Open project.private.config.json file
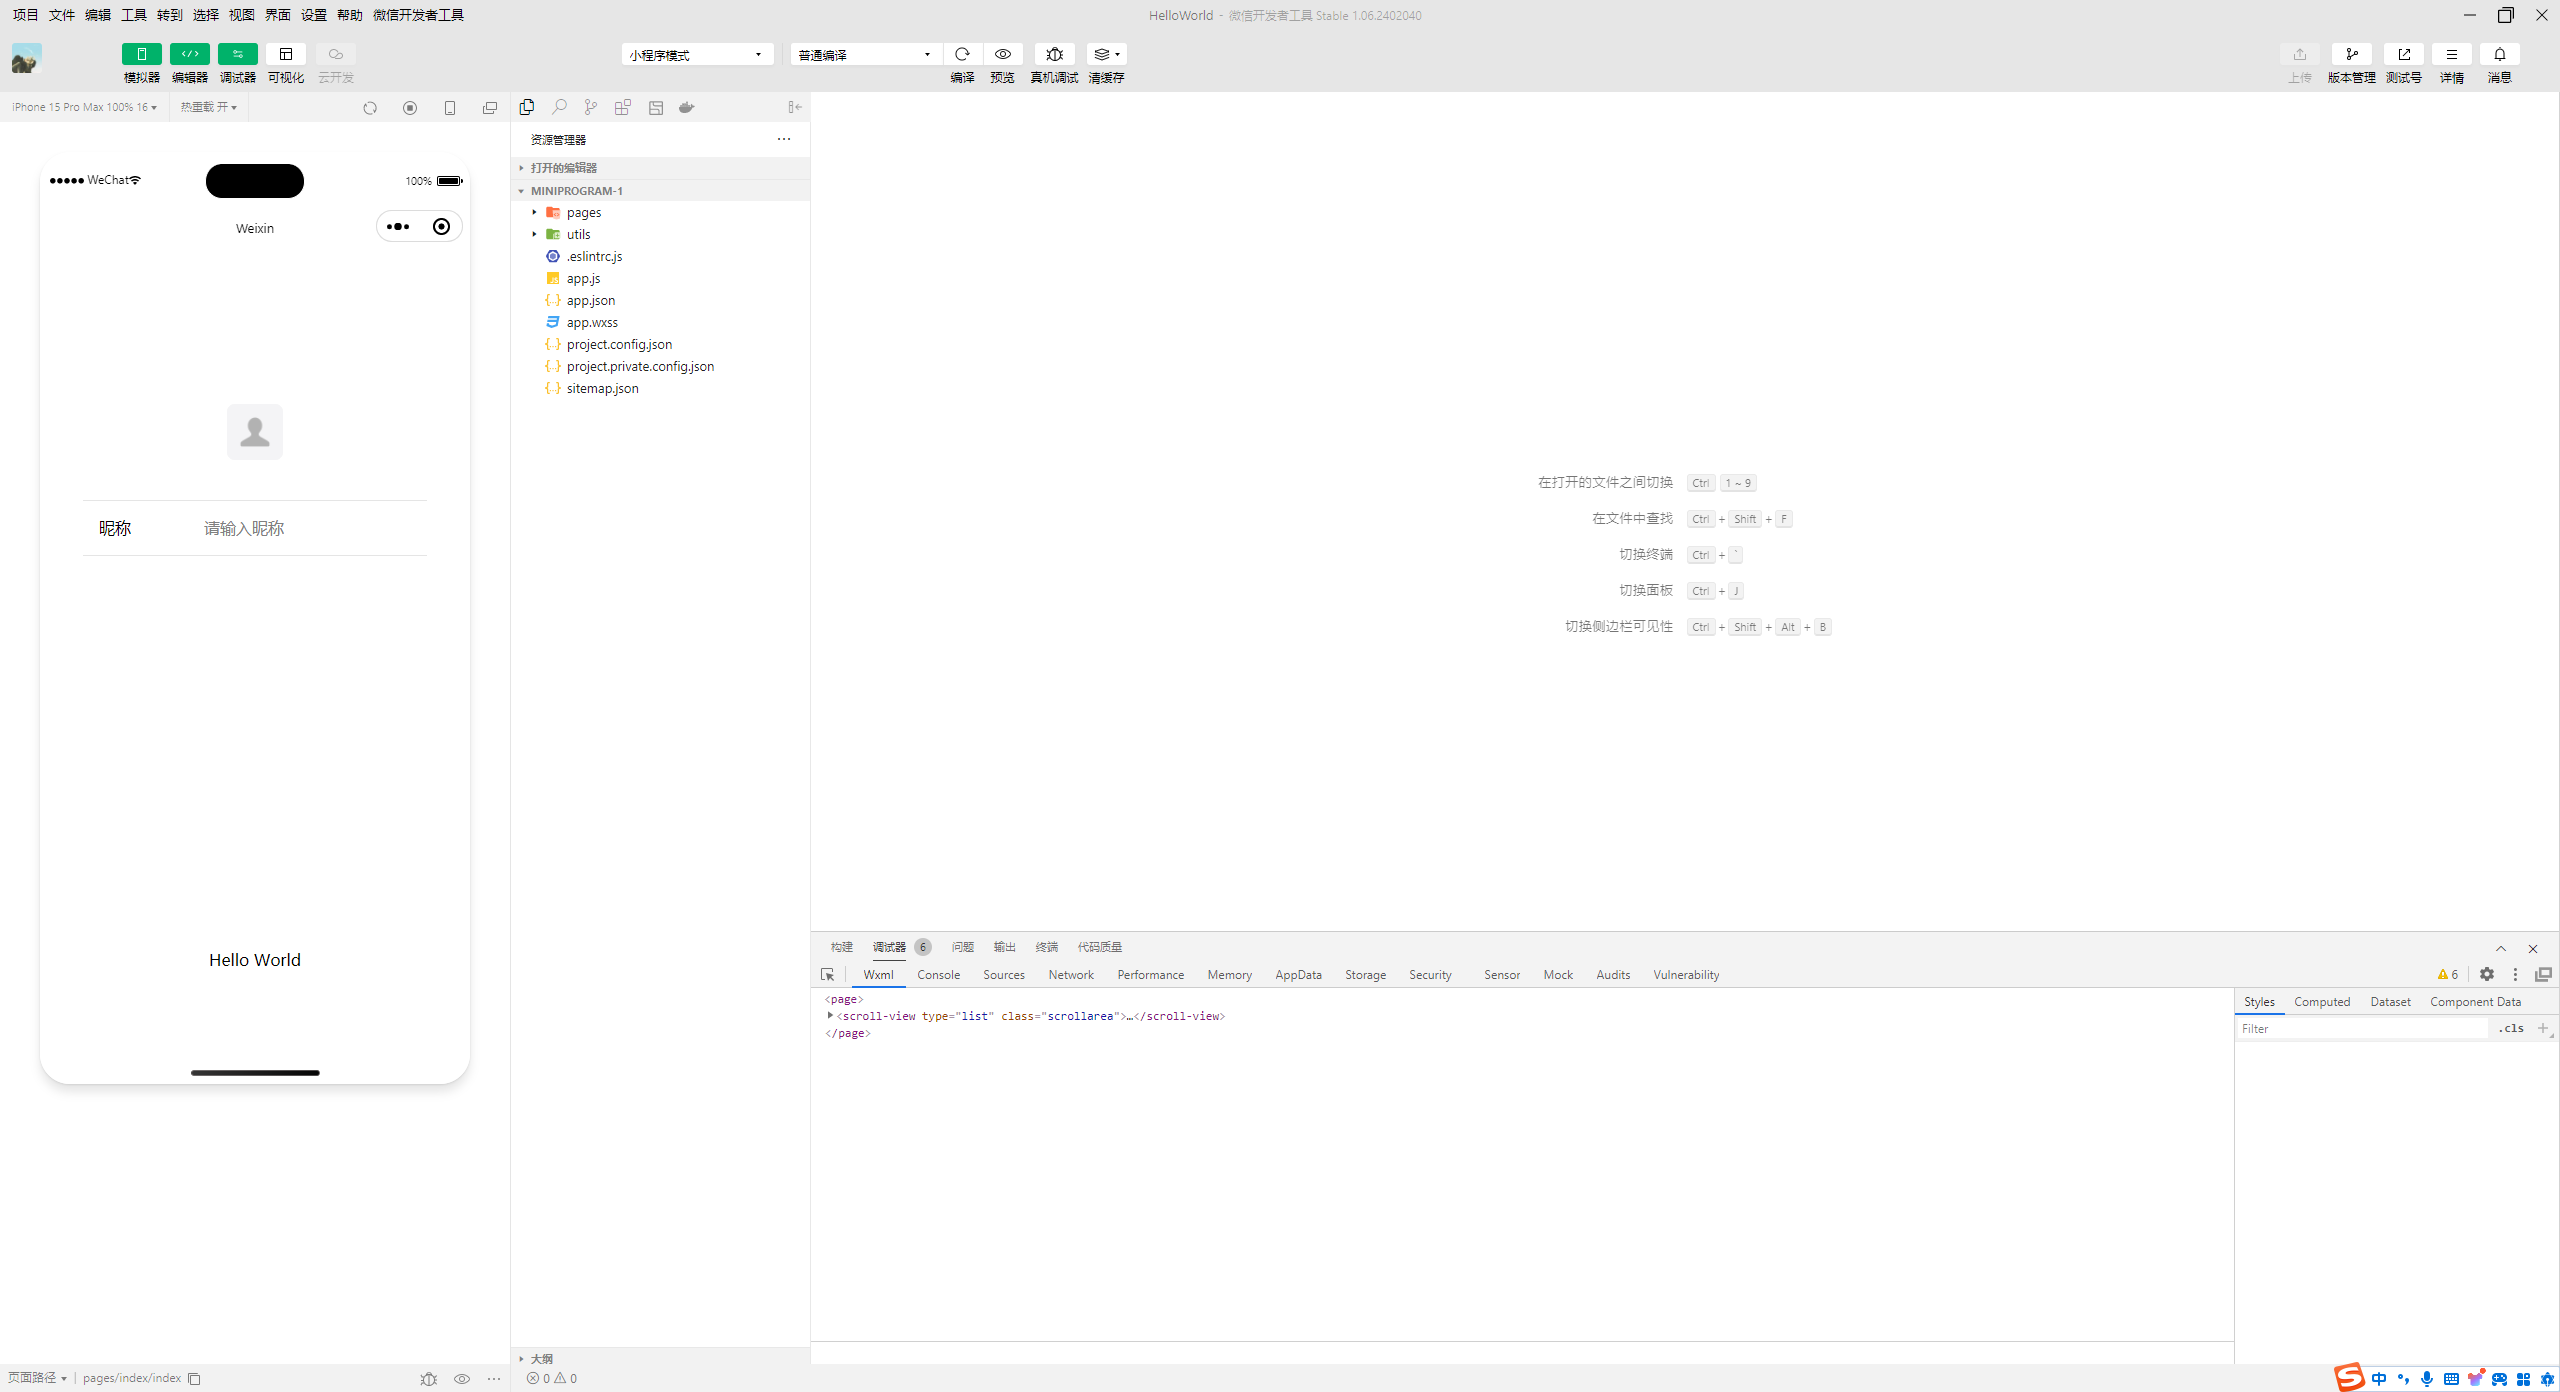The height and width of the screenshot is (1392, 2560). click(660, 366)
